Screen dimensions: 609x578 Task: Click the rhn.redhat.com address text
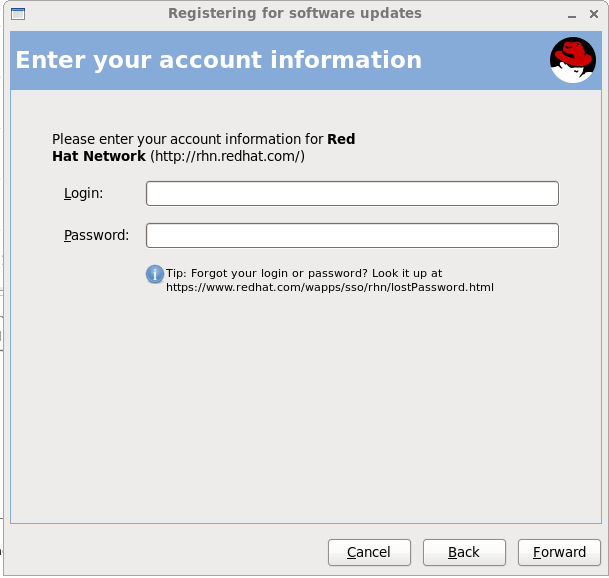click(227, 156)
